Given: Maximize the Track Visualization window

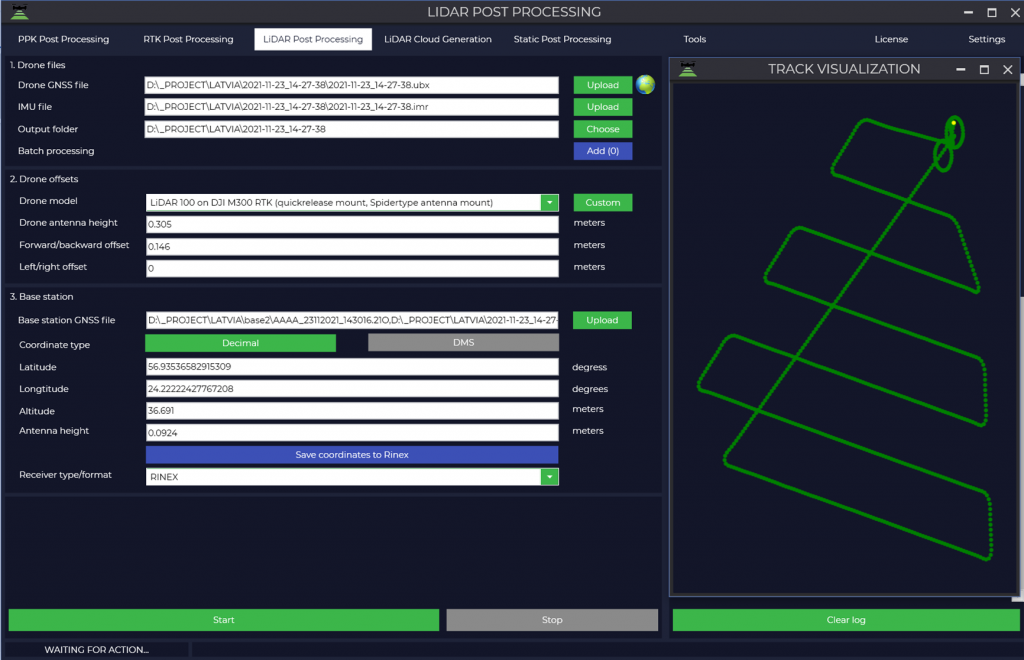Looking at the screenshot, I should 984,70.
